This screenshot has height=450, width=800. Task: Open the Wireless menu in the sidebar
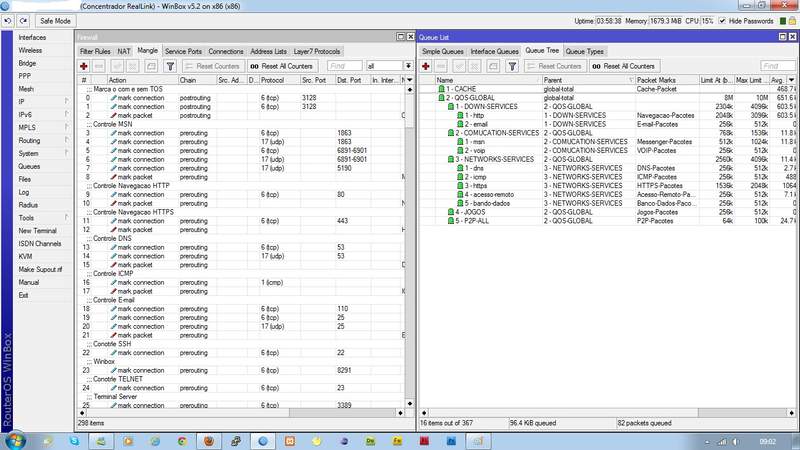pyautogui.click(x=30, y=51)
